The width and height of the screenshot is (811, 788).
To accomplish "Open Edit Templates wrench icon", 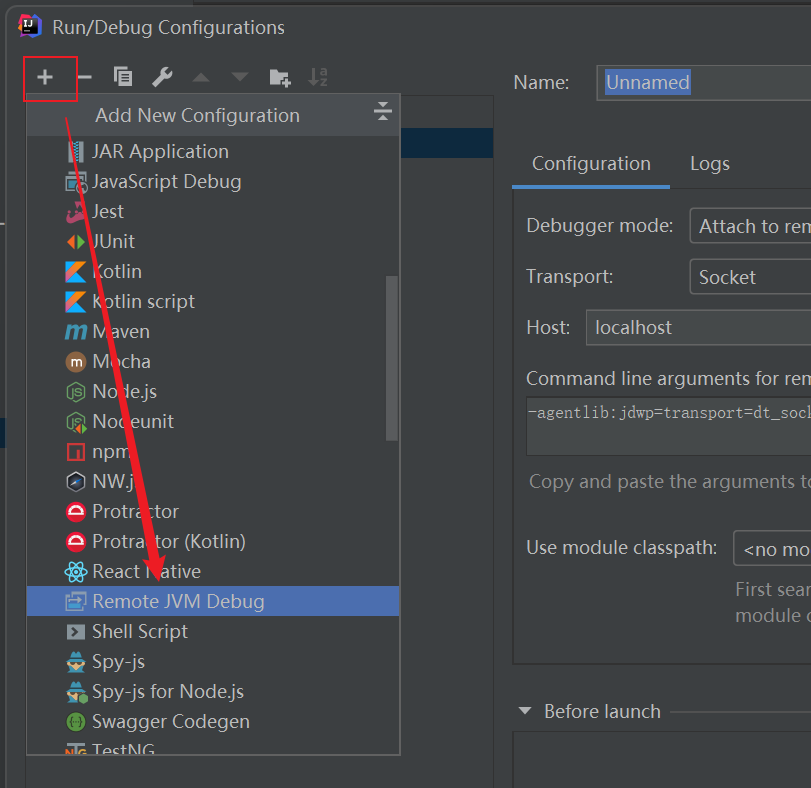I will (x=162, y=77).
